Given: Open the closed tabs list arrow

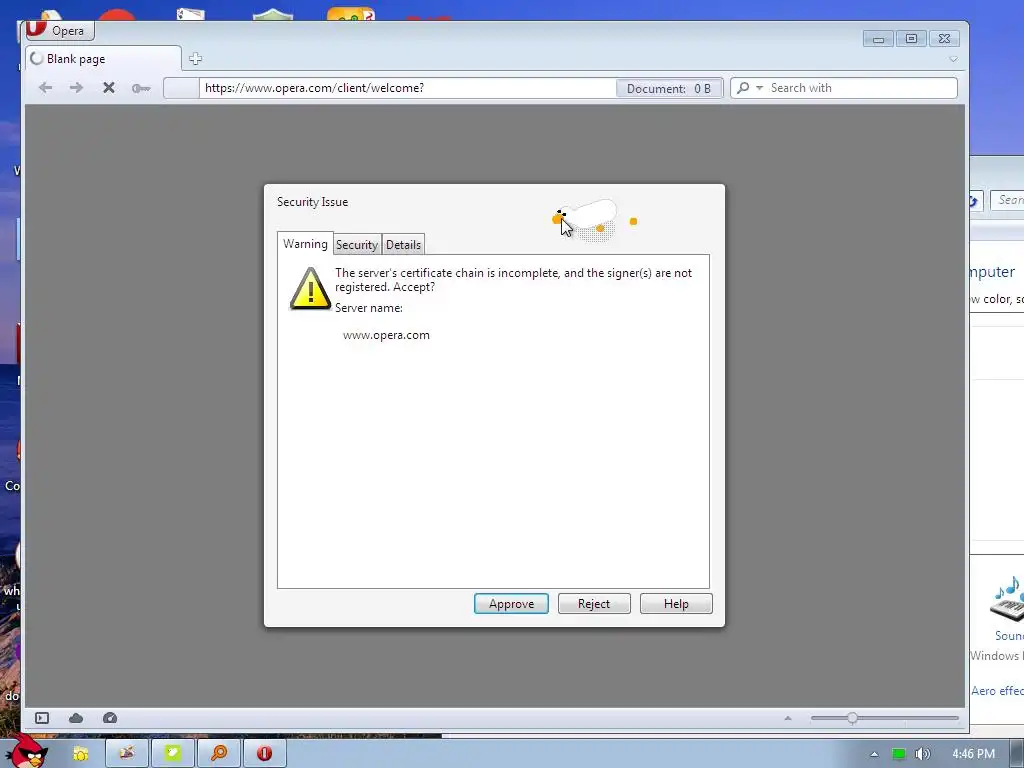Looking at the screenshot, I should pos(953,59).
